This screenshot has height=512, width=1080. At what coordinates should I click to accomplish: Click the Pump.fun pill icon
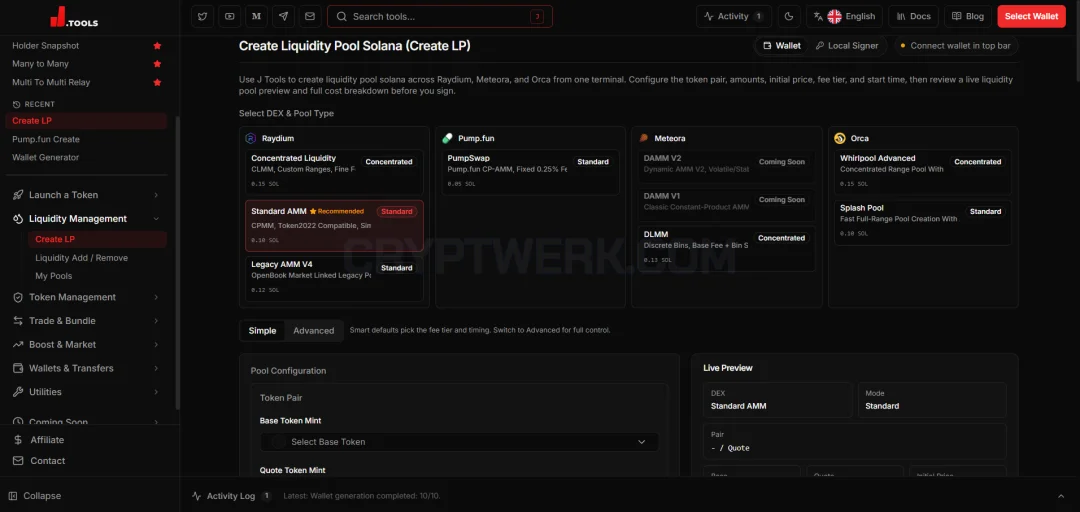pyautogui.click(x=447, y=138)
